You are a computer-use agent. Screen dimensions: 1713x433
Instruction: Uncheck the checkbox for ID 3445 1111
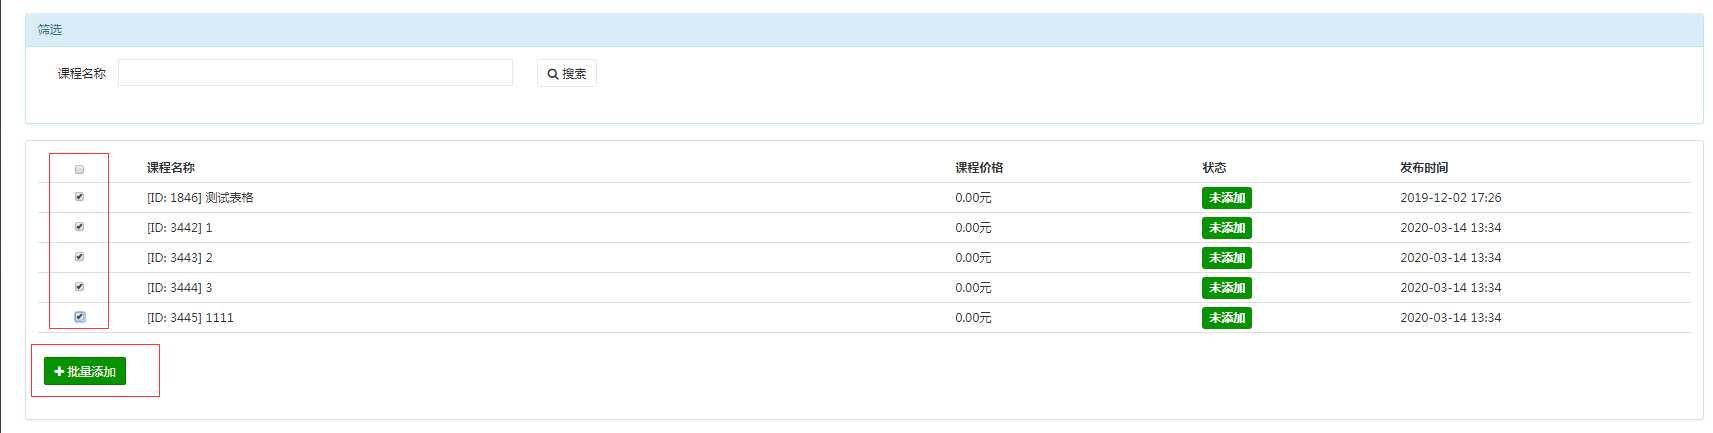tap(79, 317)
